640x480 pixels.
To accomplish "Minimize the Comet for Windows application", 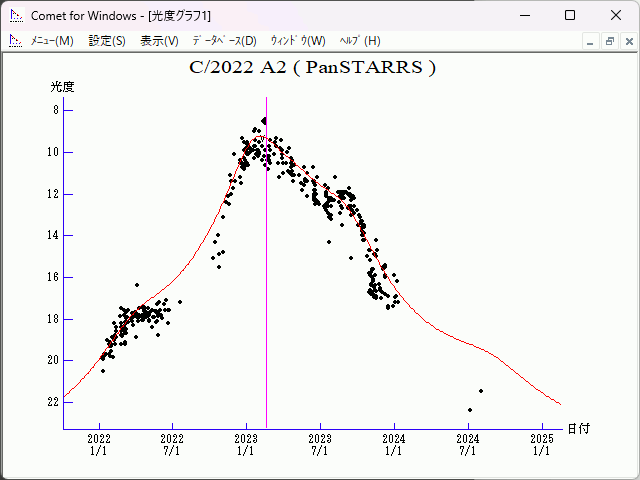I will (x=524, y=16).
